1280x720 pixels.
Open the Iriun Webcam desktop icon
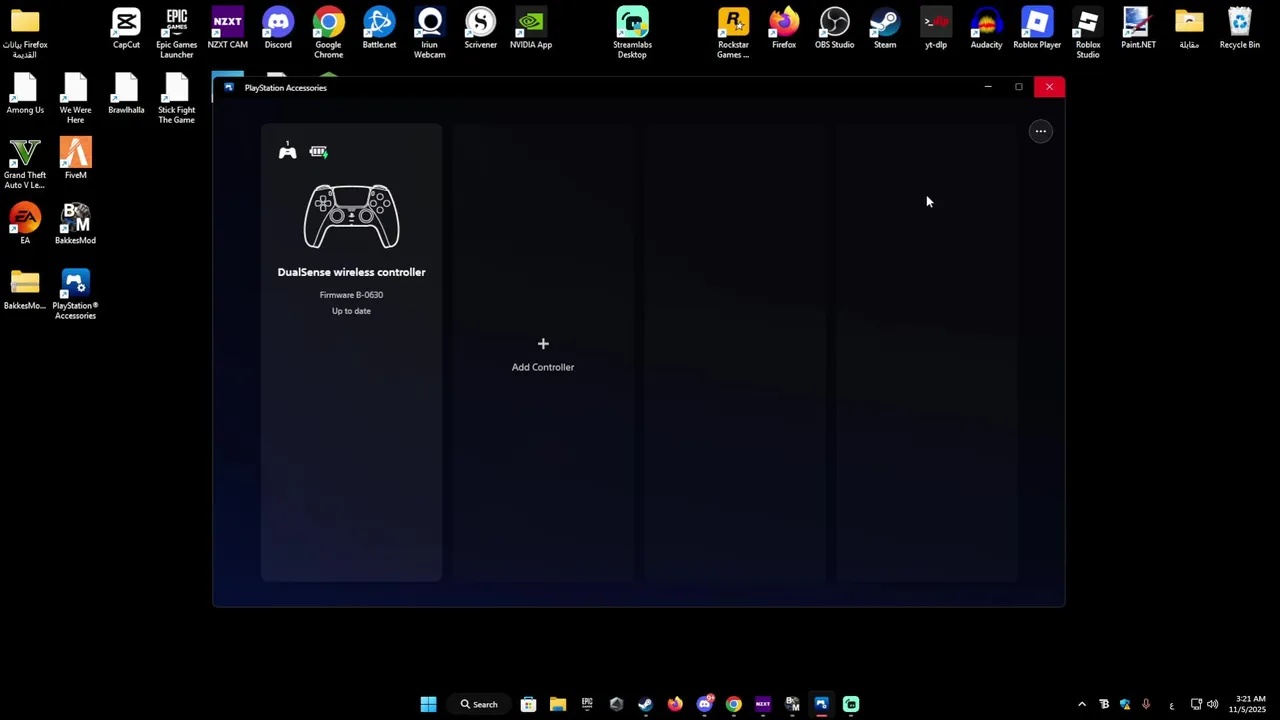[430, 33]
